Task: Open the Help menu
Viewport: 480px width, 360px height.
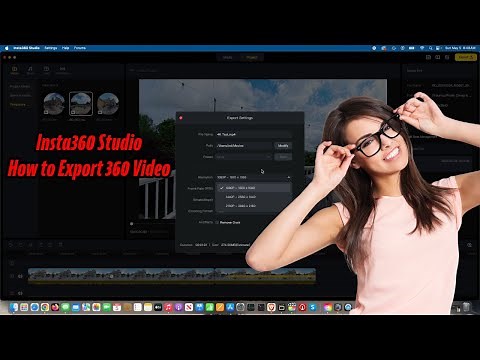Action: click(66, 48)
